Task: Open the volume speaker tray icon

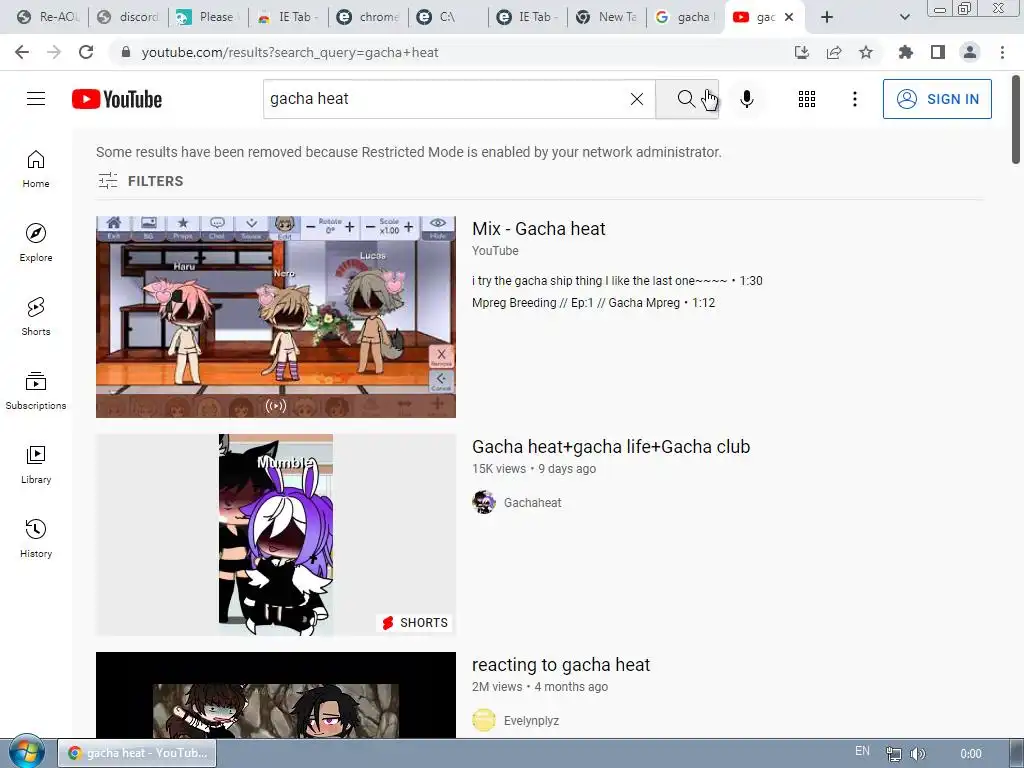Action: [918, 754]
